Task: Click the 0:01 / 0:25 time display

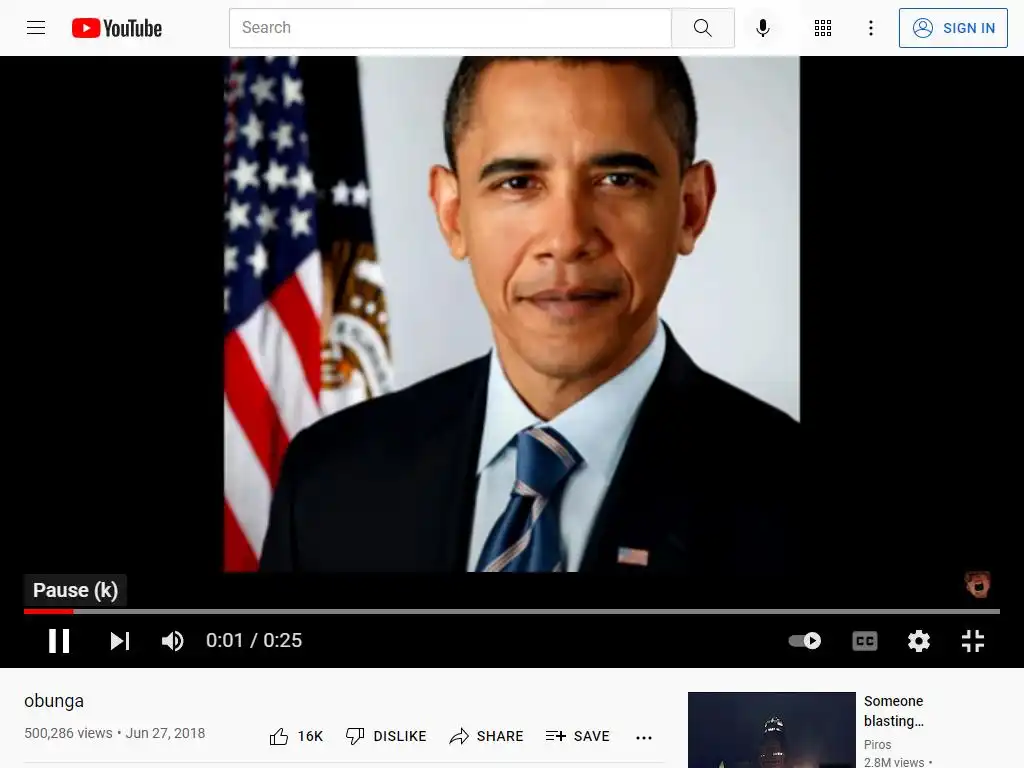Action: point(254,641)
